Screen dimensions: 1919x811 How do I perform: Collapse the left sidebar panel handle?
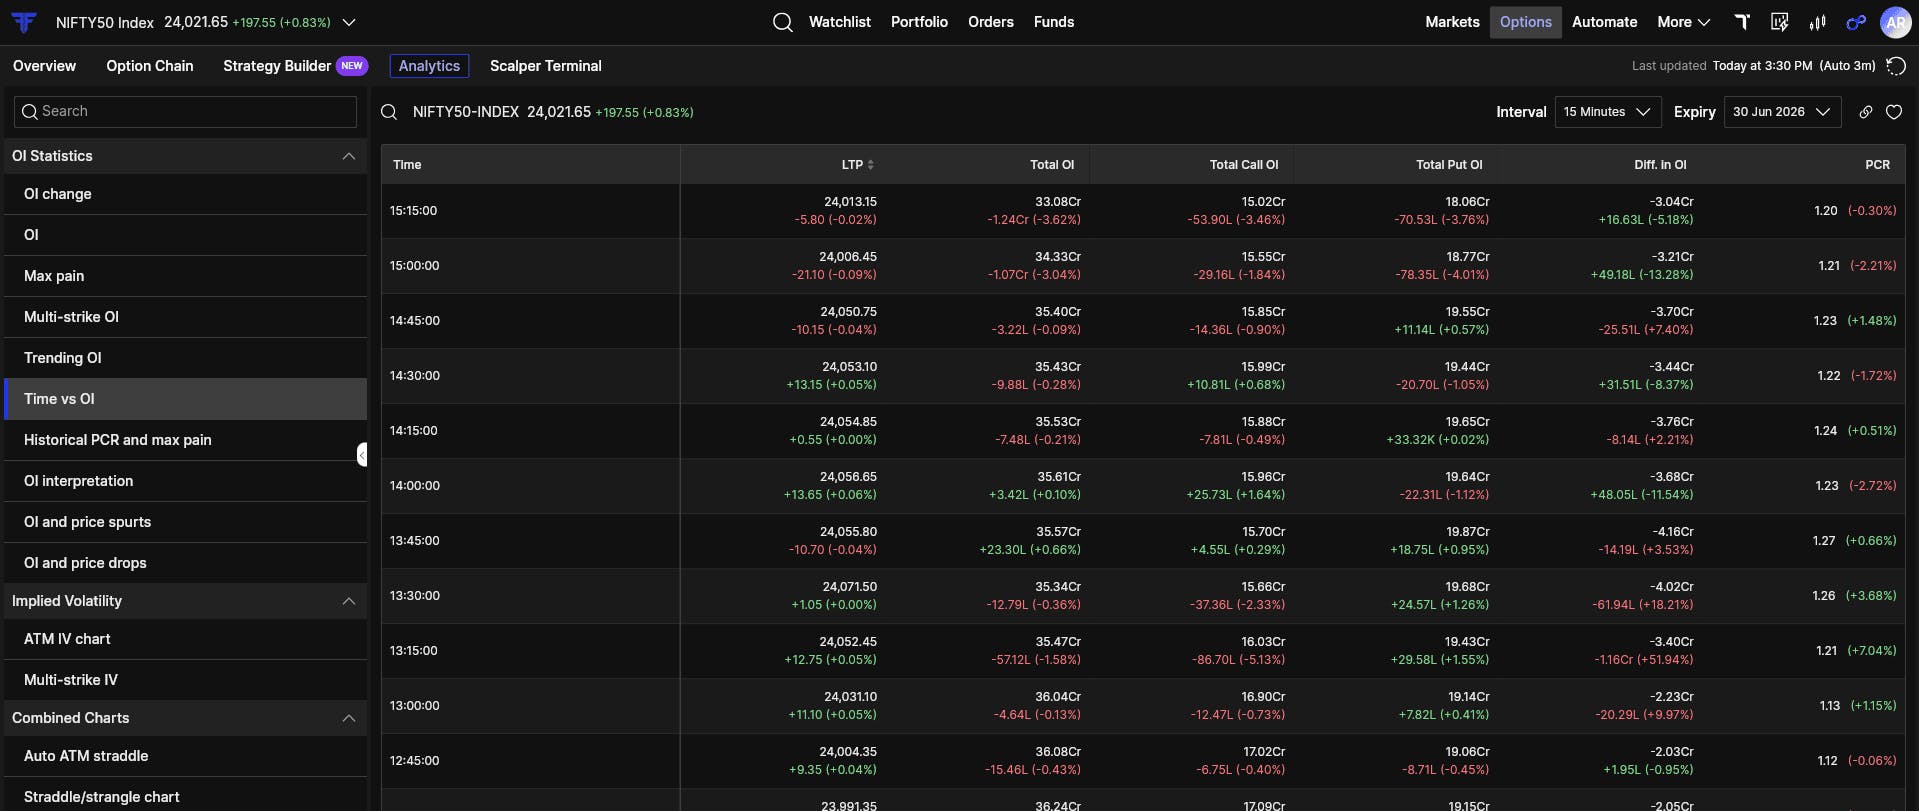pos(362,455)
